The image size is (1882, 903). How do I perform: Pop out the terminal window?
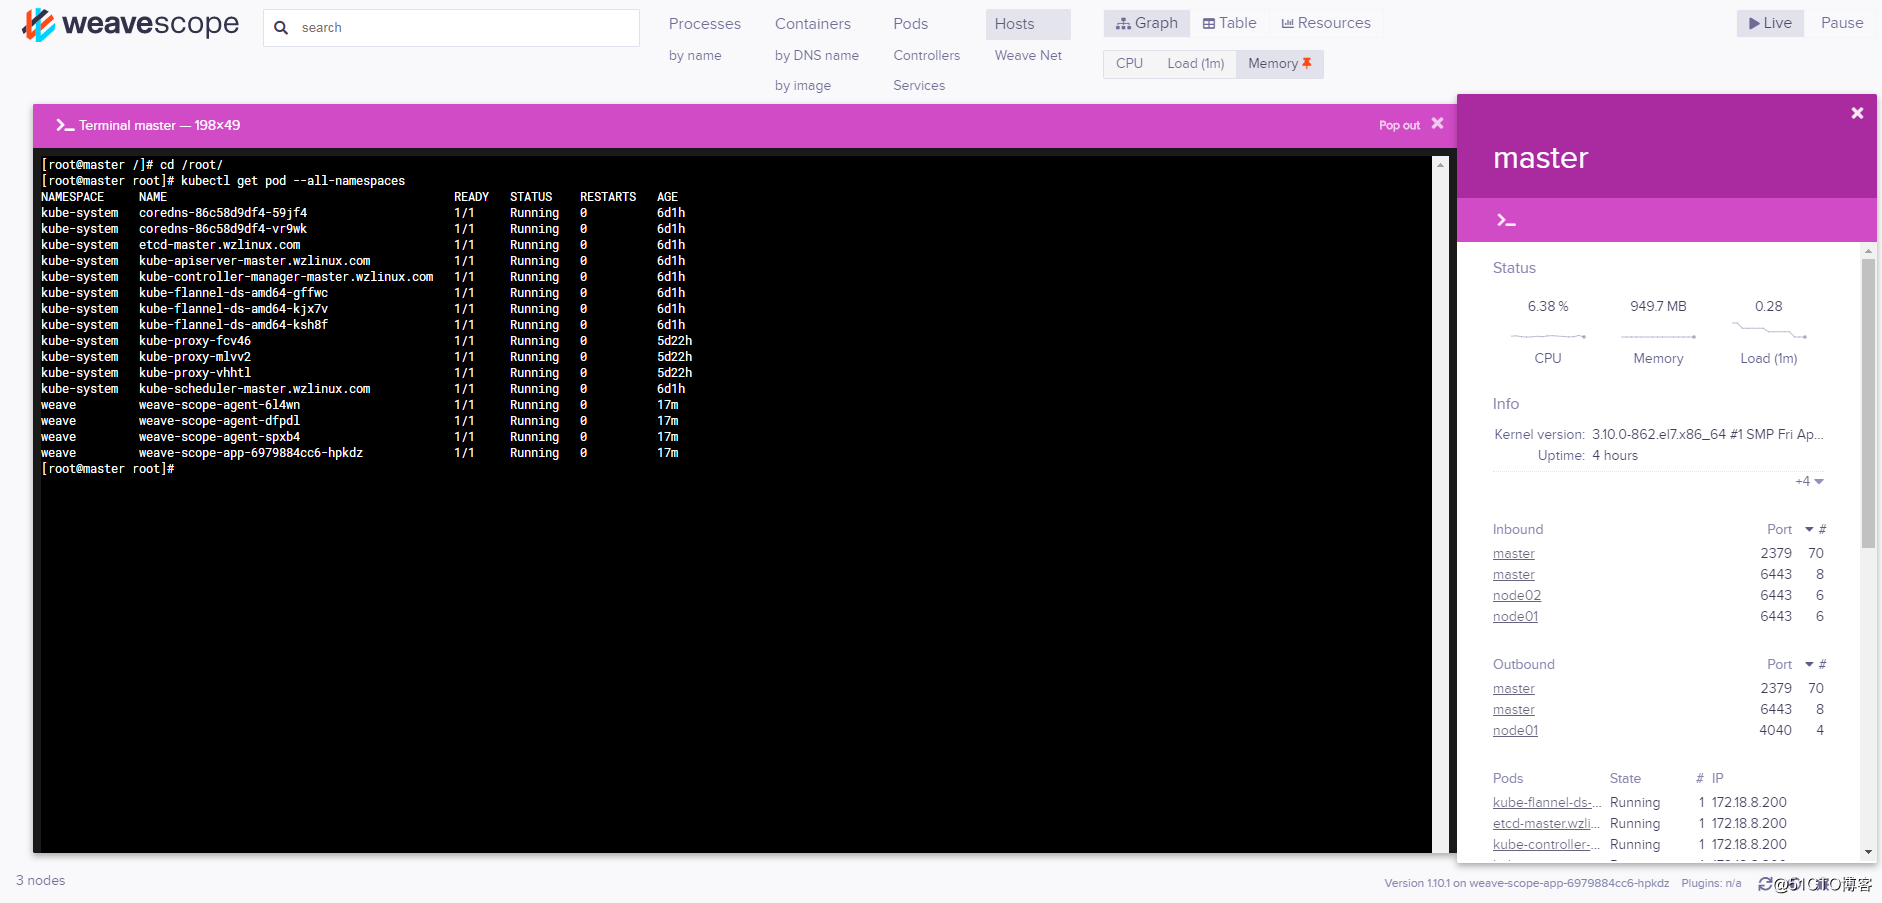pos(1399,125)
